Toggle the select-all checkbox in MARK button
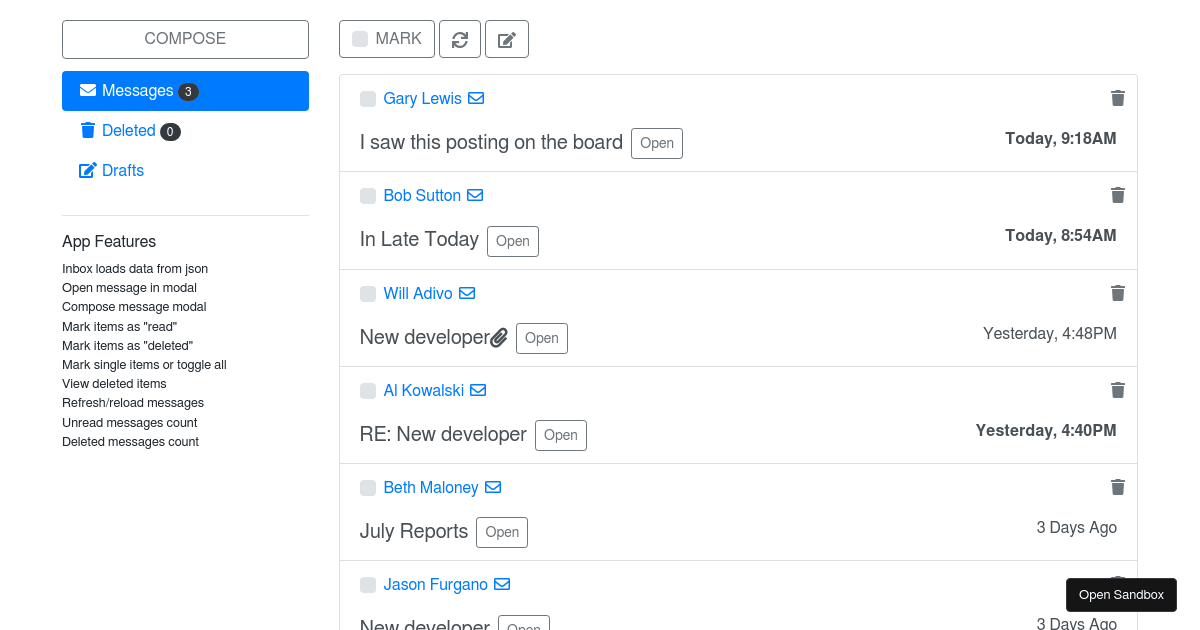The height and width of the screenshot is (630, 1200). [x=360, y=39]
